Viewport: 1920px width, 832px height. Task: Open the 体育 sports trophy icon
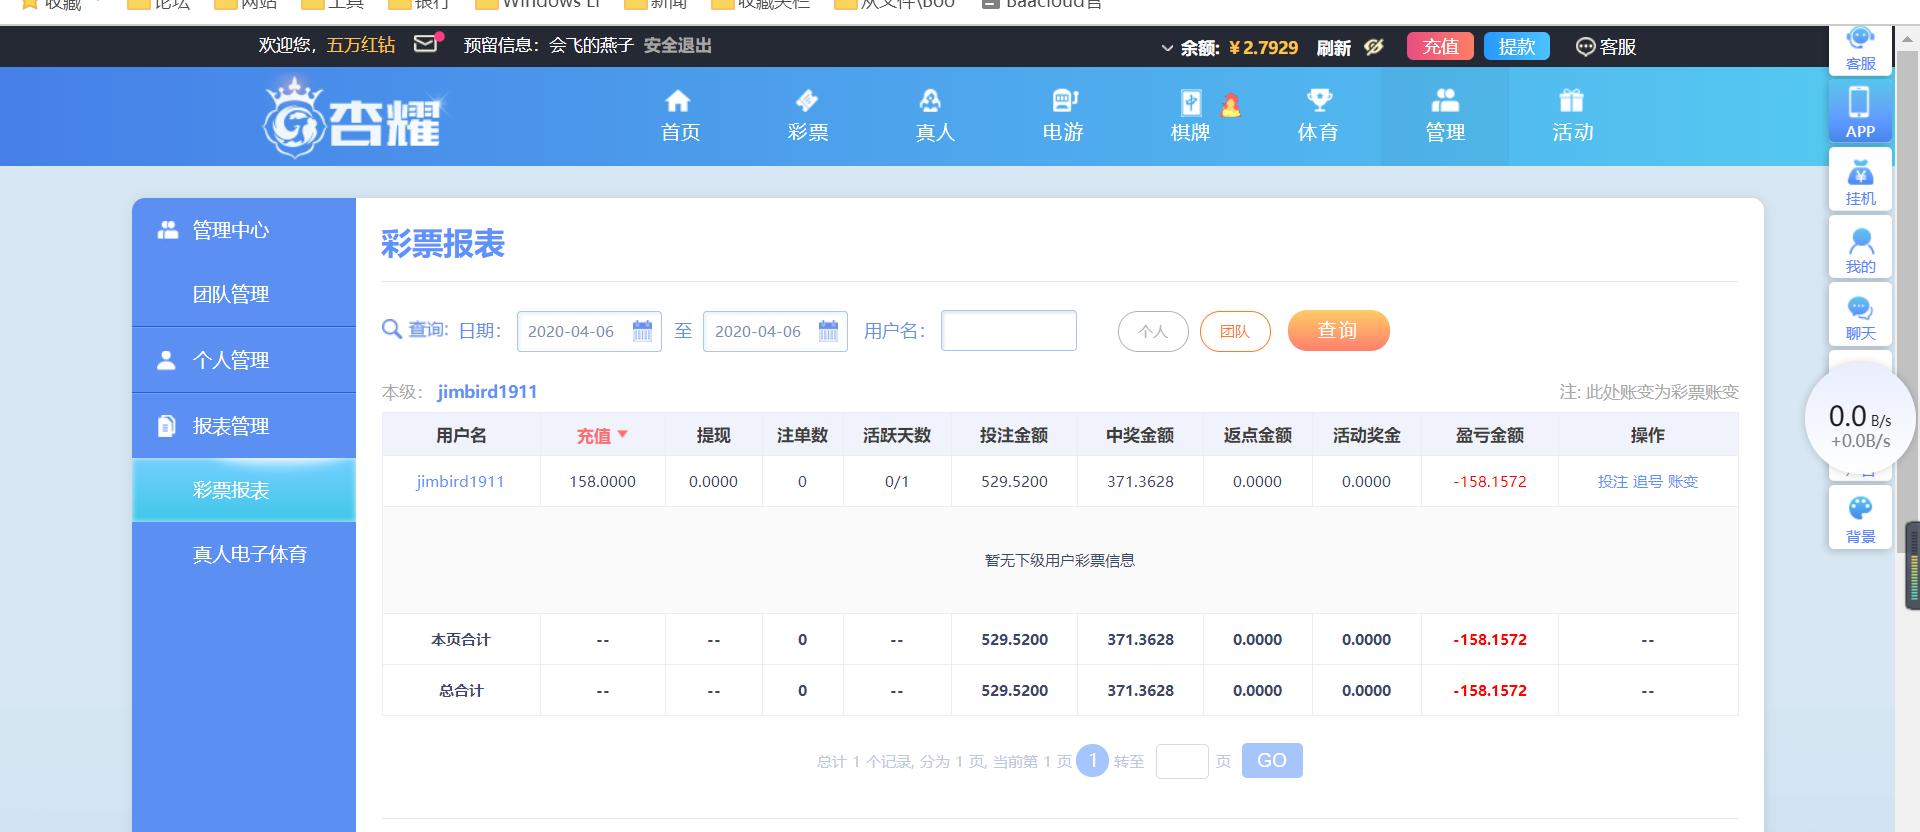coord(1318,101)
